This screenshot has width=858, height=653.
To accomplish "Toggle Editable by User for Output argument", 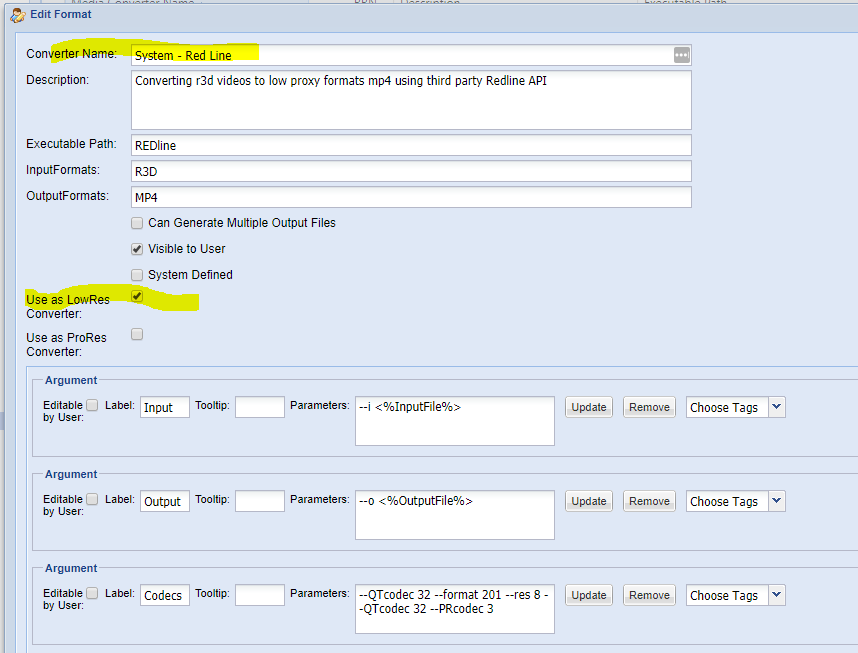I will pos(92,499).
